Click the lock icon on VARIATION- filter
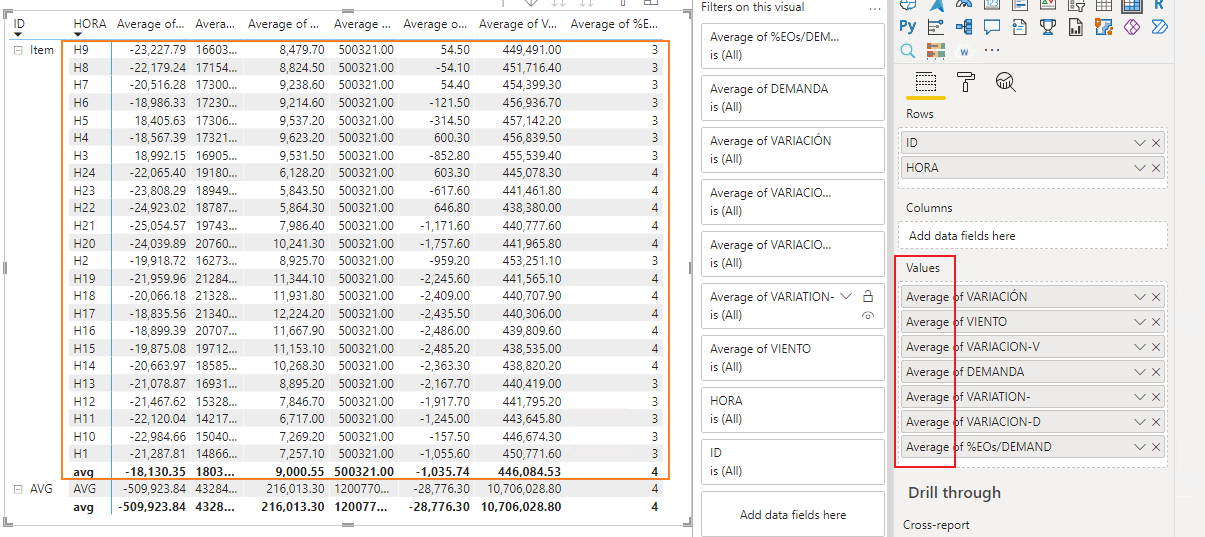Screen dimensions: 1205x537 pos(868,296)
